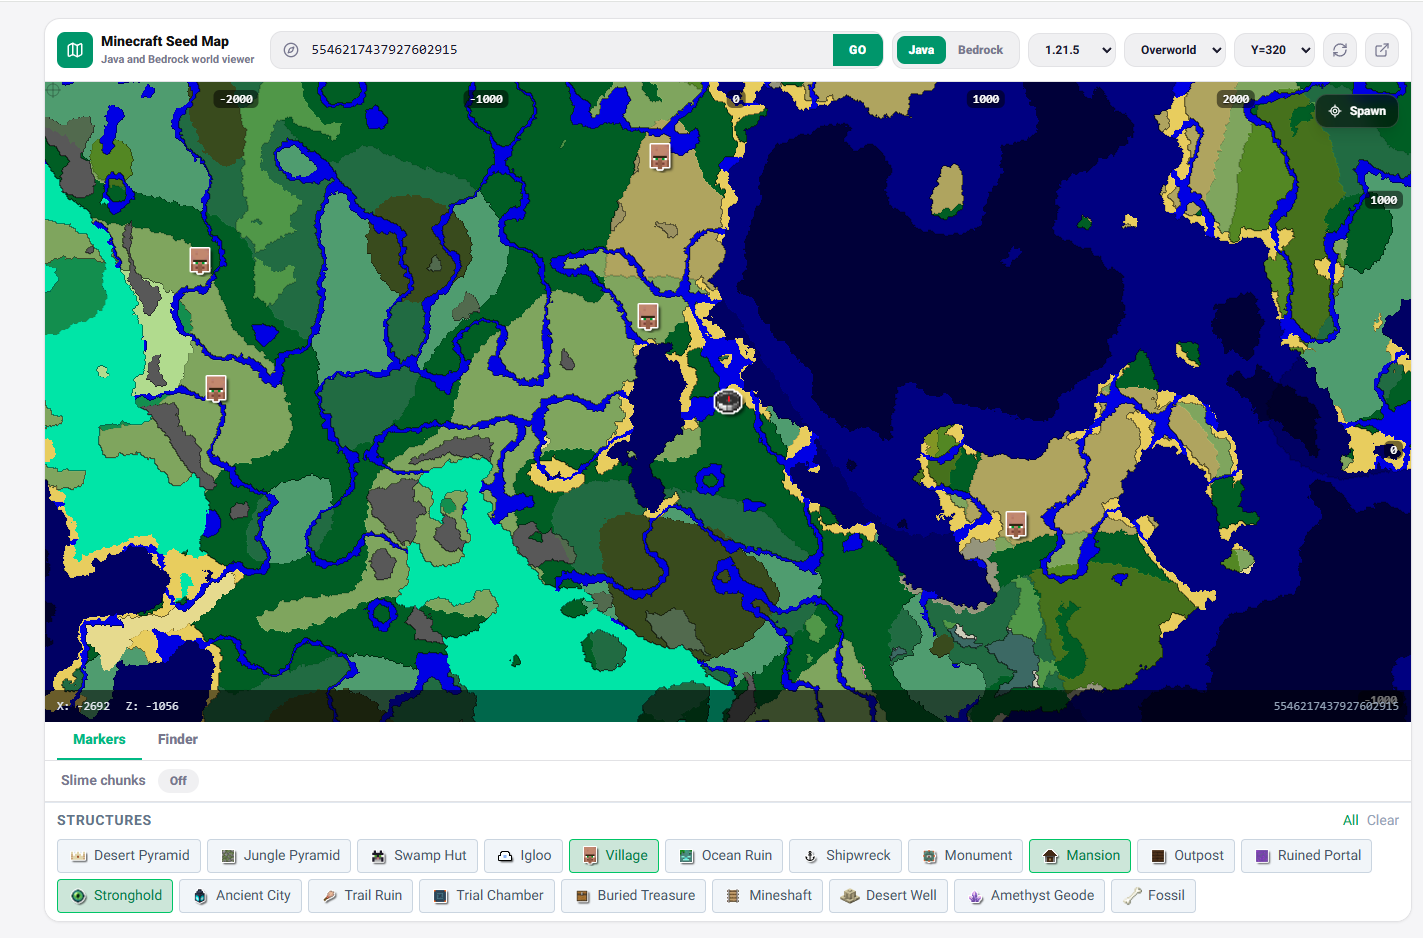Screen dimensions: 1423x938
Task: Click the random seed icon in seed field
Action: point(291,50)
